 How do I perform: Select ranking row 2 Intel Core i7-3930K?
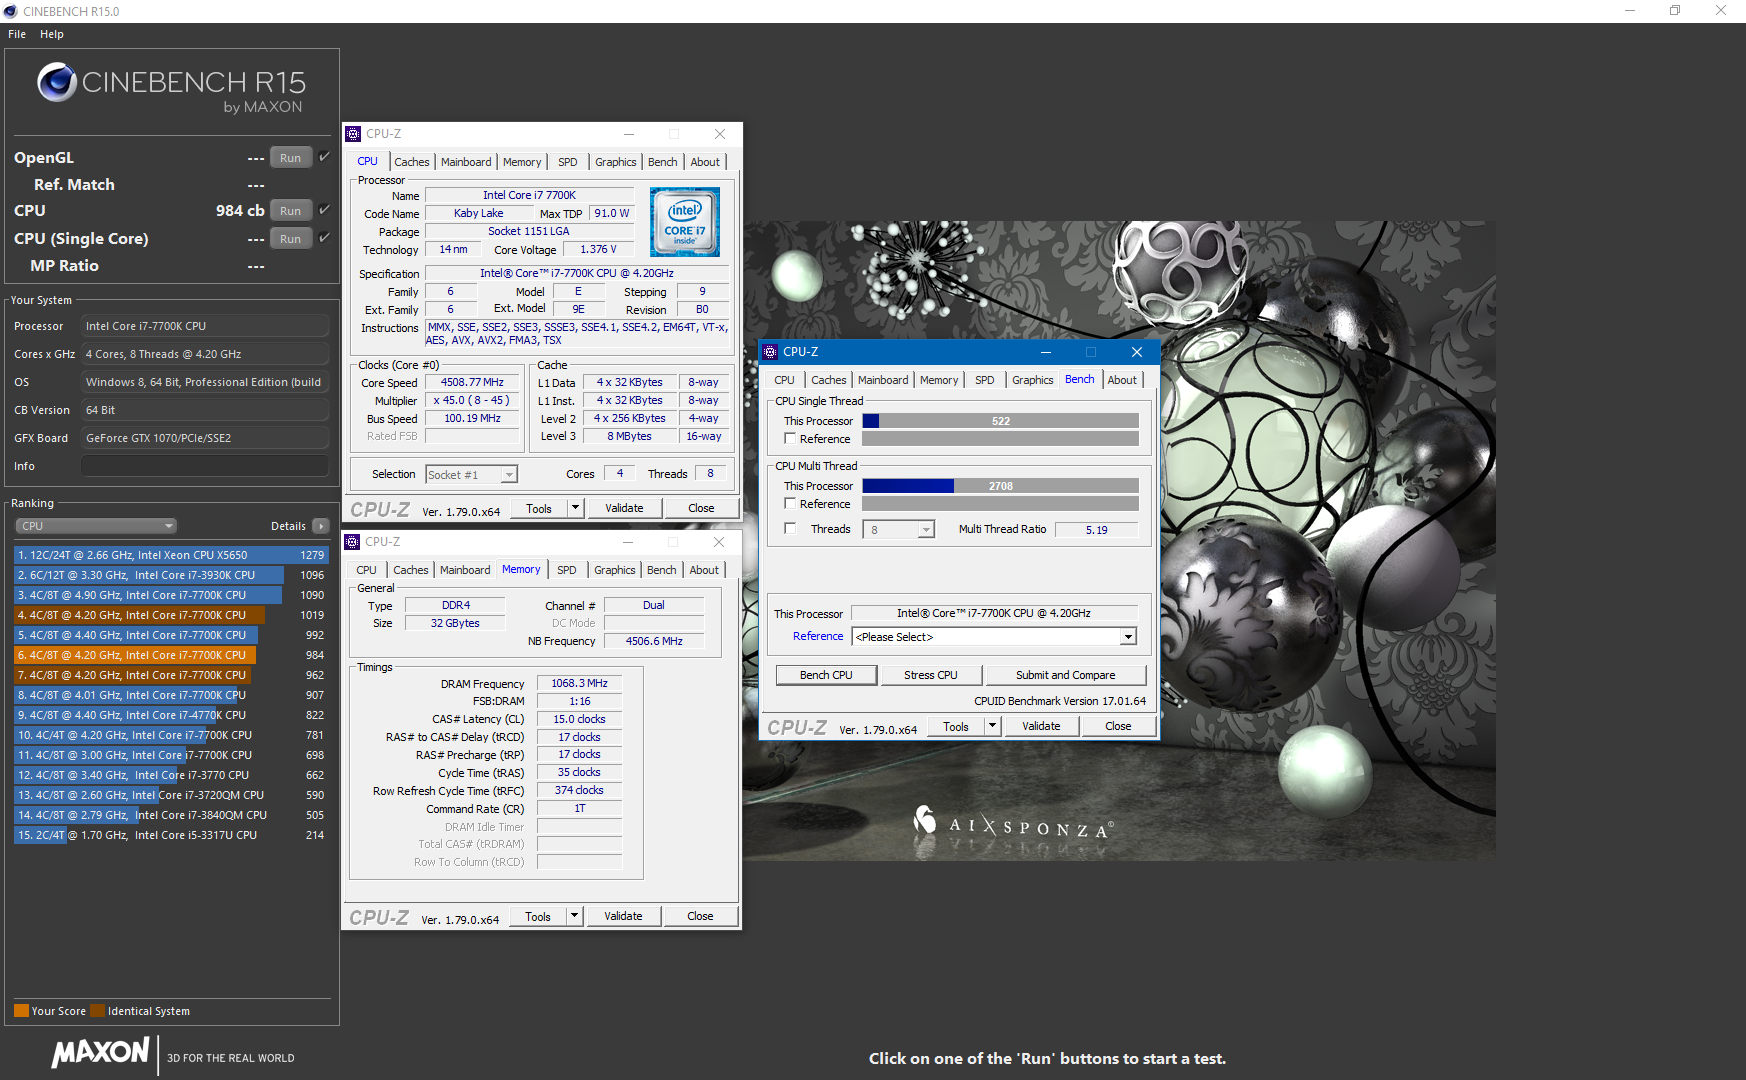point(171,575)
